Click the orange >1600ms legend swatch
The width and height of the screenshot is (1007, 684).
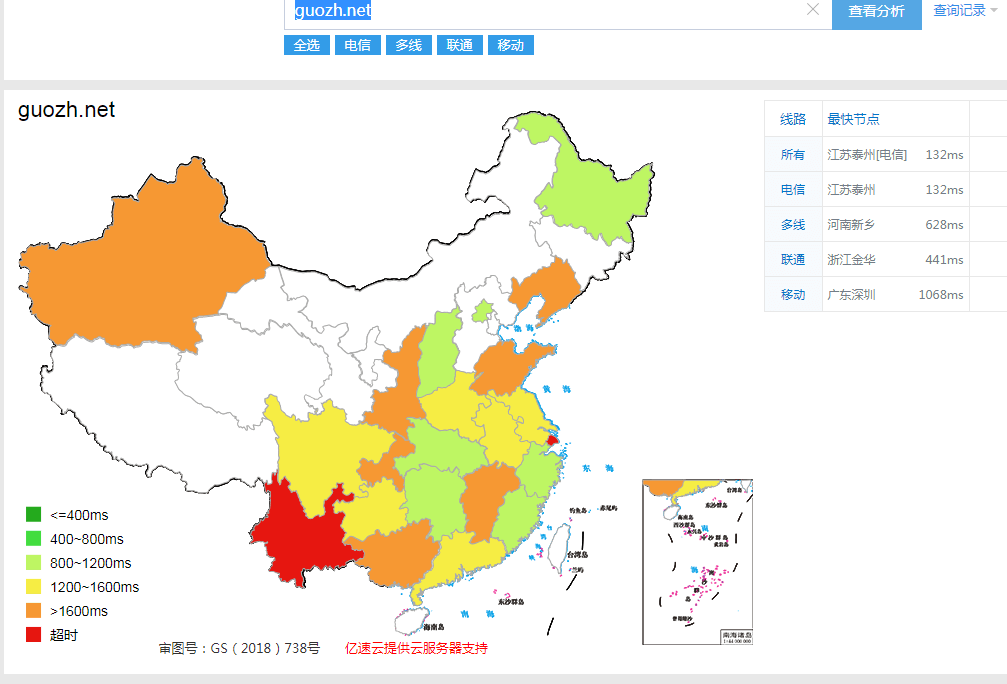(x=33, y=611)
